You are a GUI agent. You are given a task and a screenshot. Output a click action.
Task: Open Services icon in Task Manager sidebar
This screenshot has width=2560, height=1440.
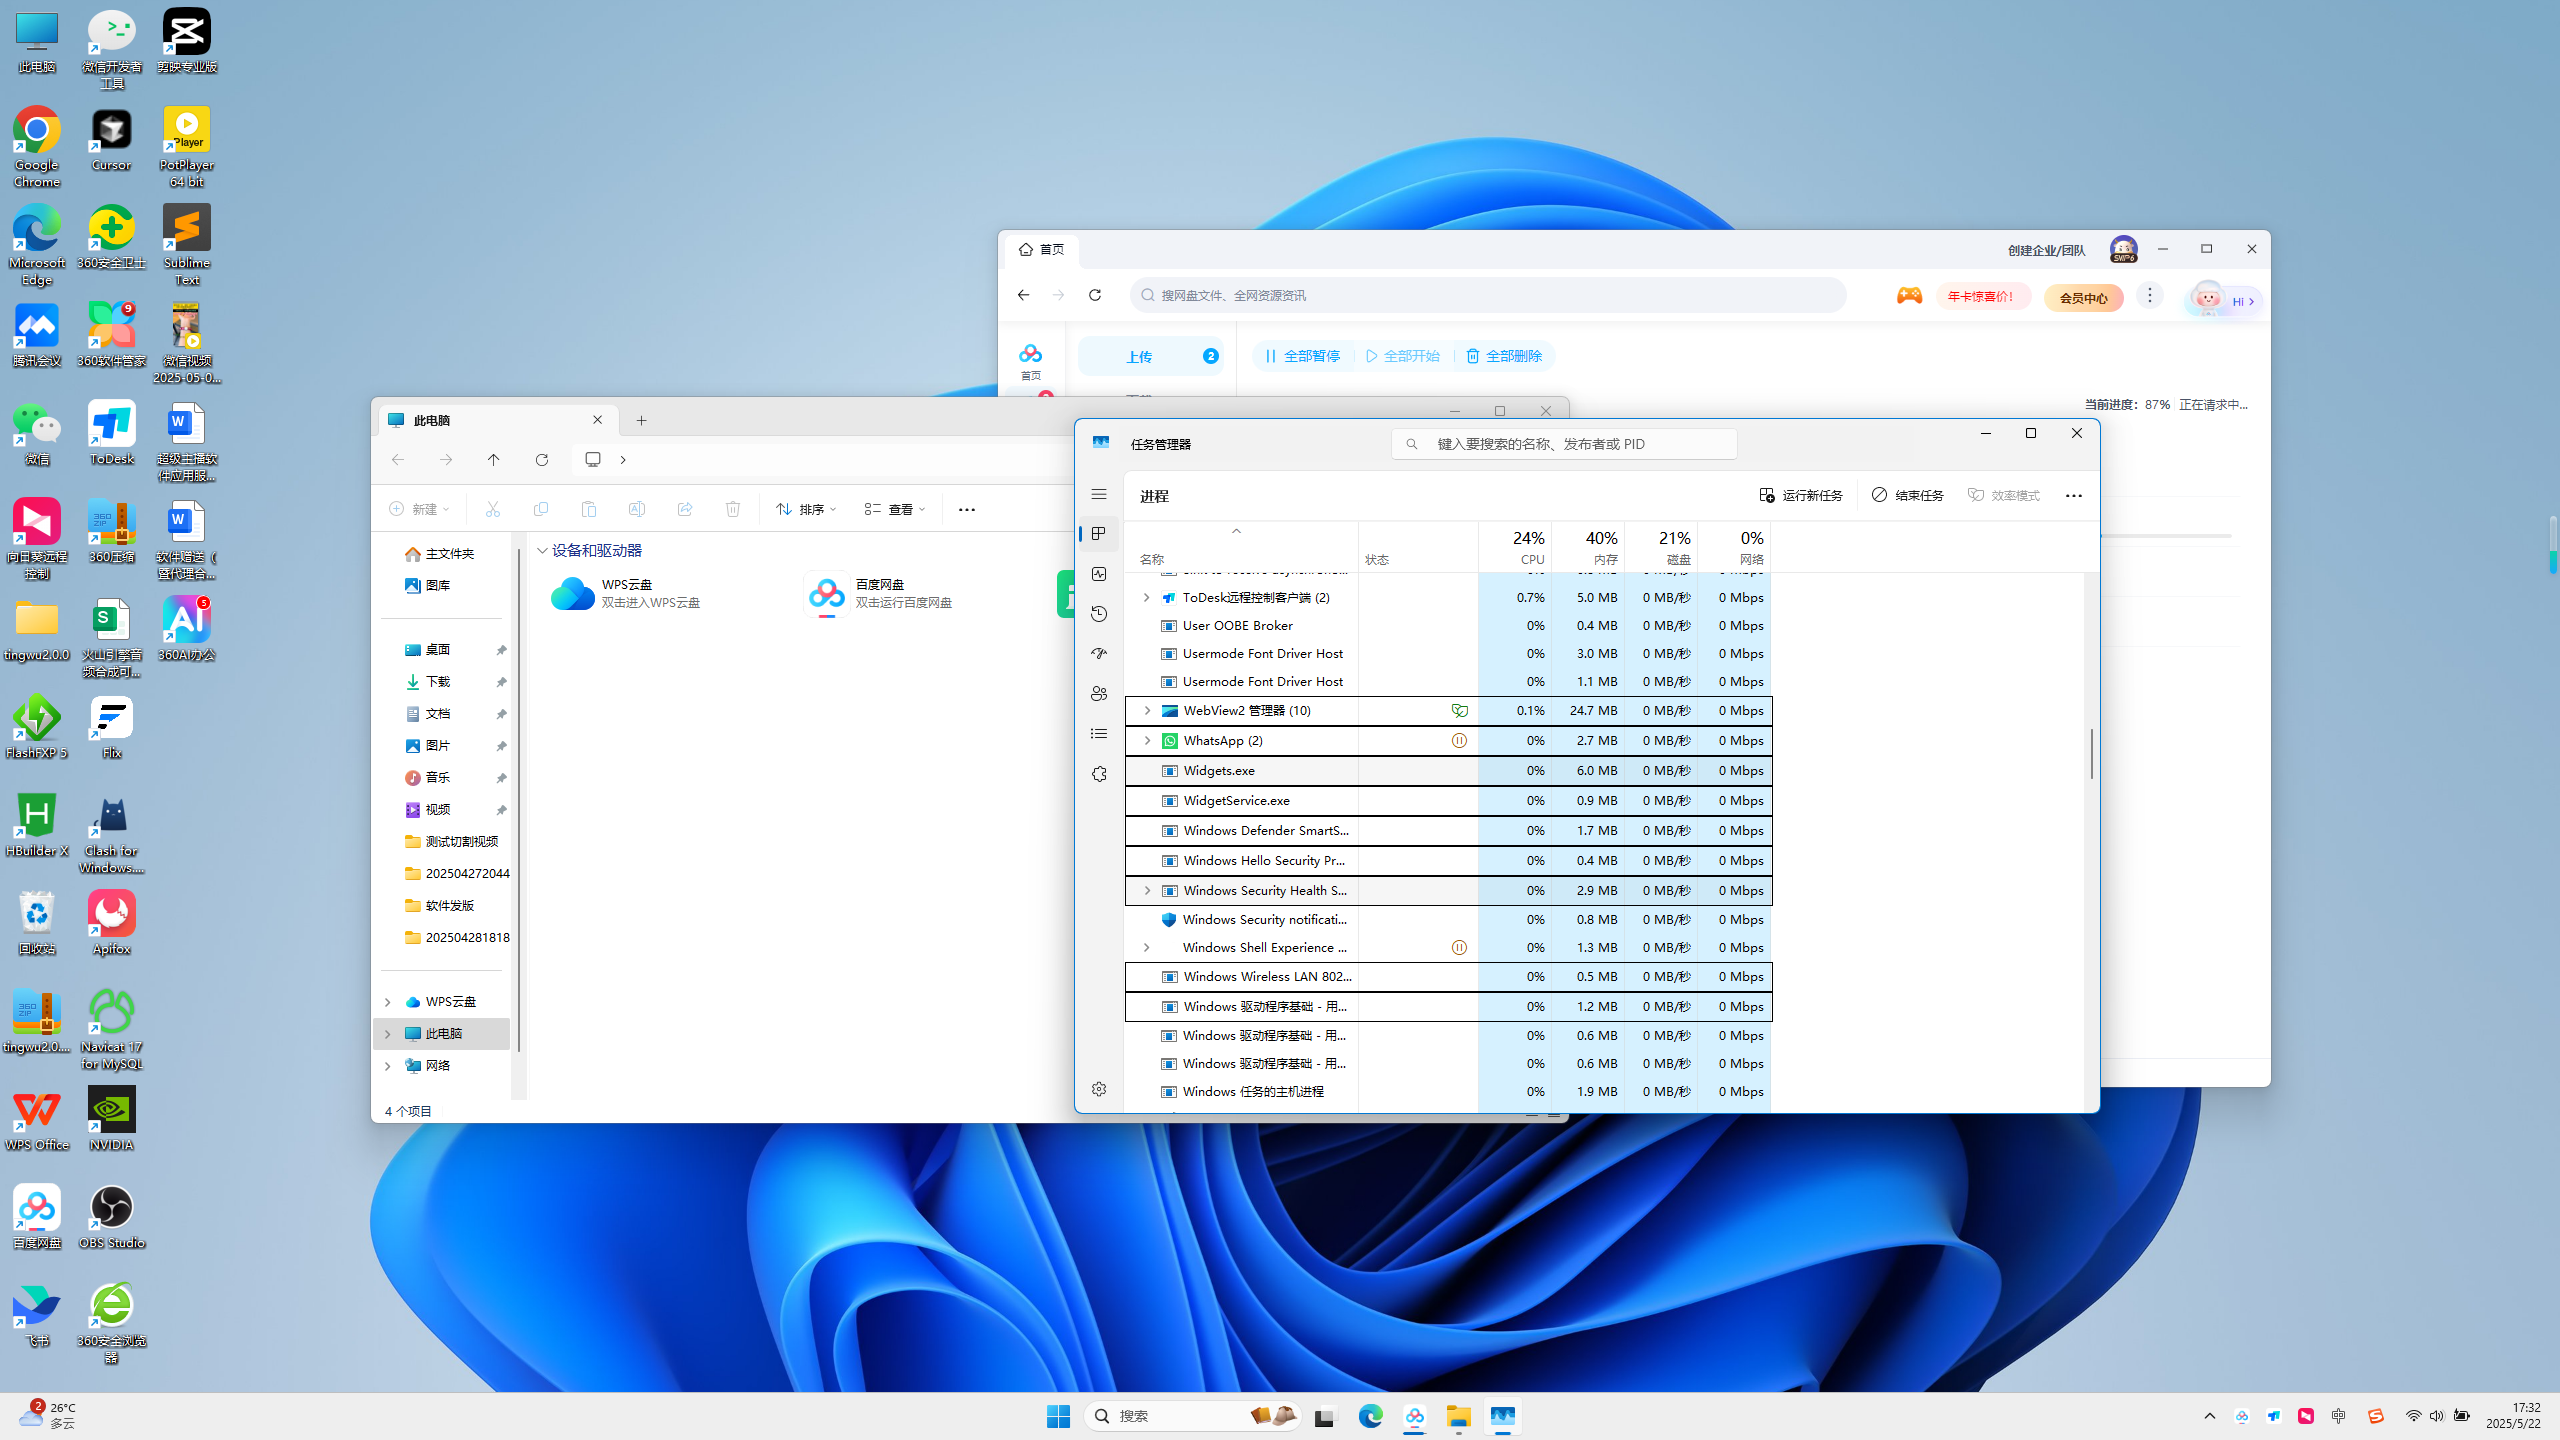coord(1099,774)
